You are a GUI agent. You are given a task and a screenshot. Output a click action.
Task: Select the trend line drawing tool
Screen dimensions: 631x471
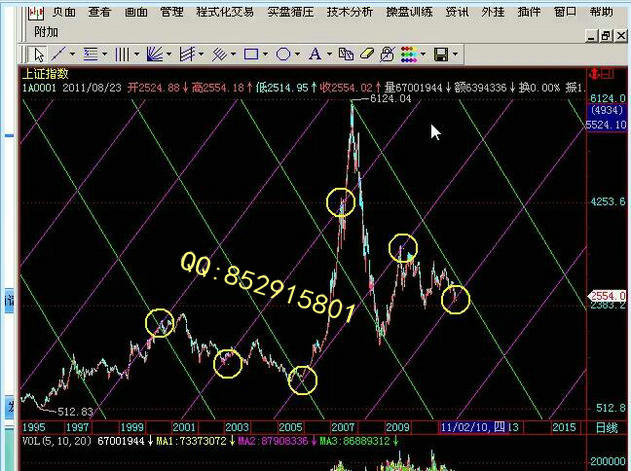click(x=58, y=54)
